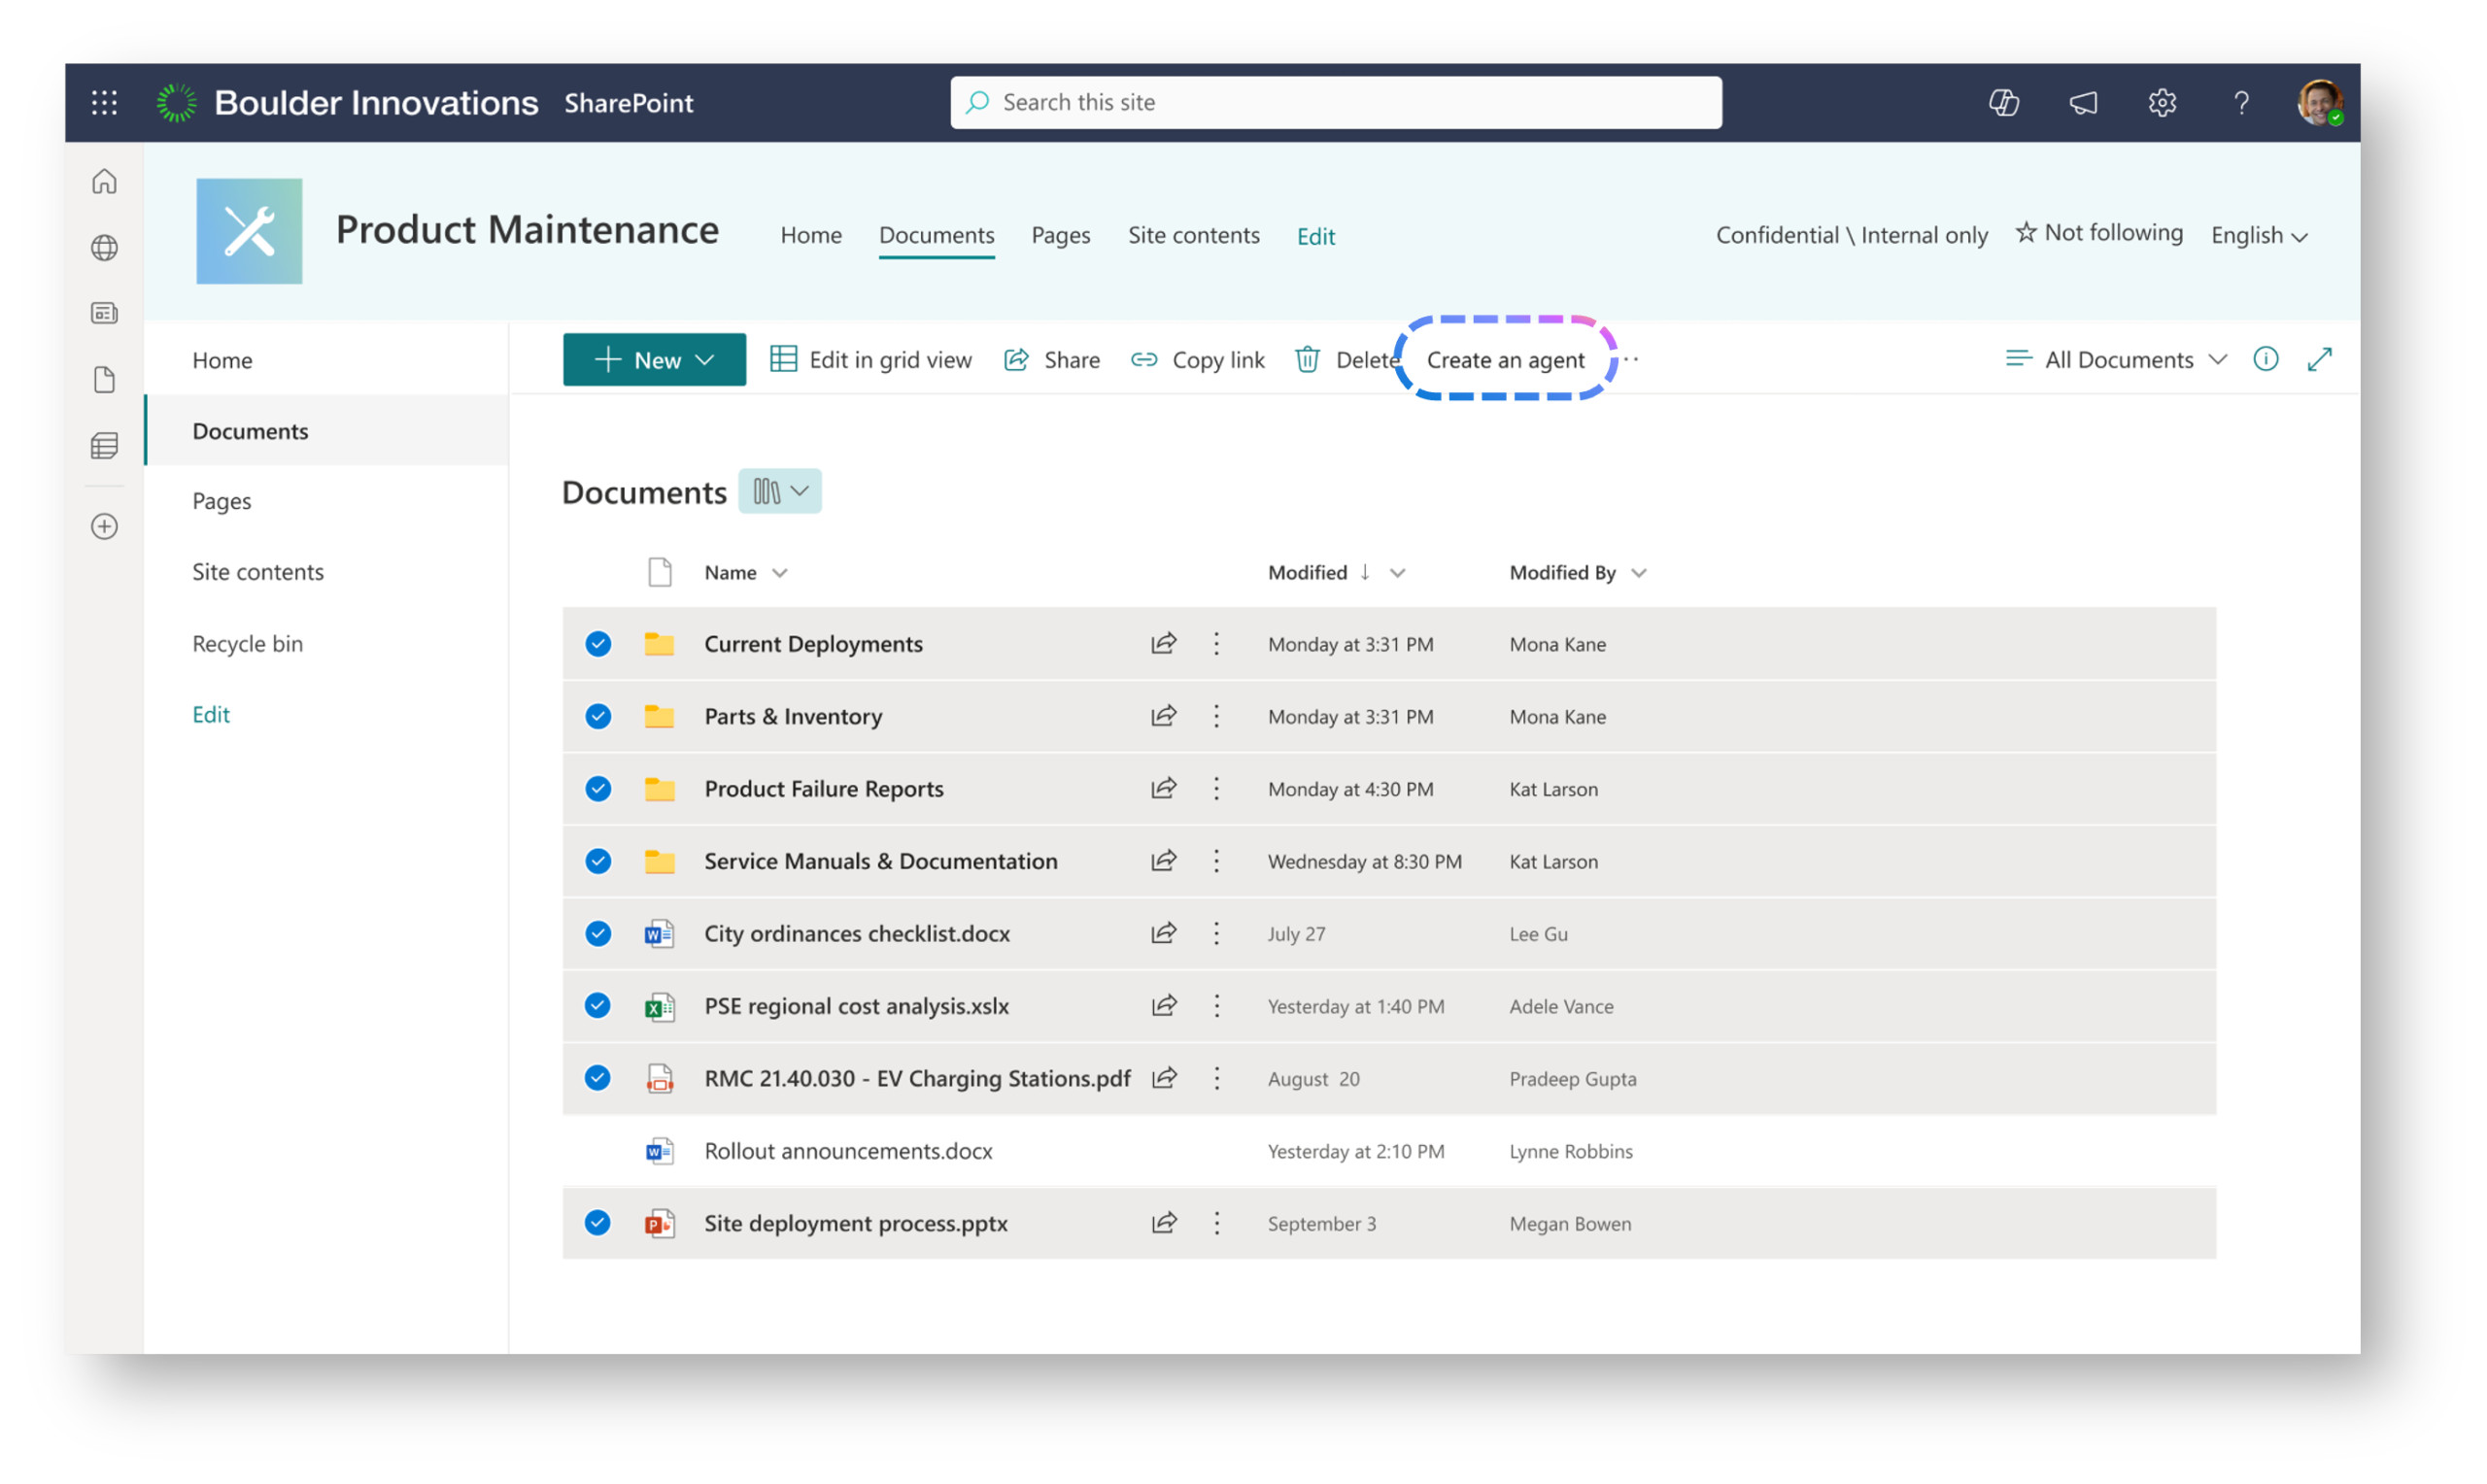Click the megaphone announcements icon
The image size is (2487, 1484).
(x=2083, y=102)
